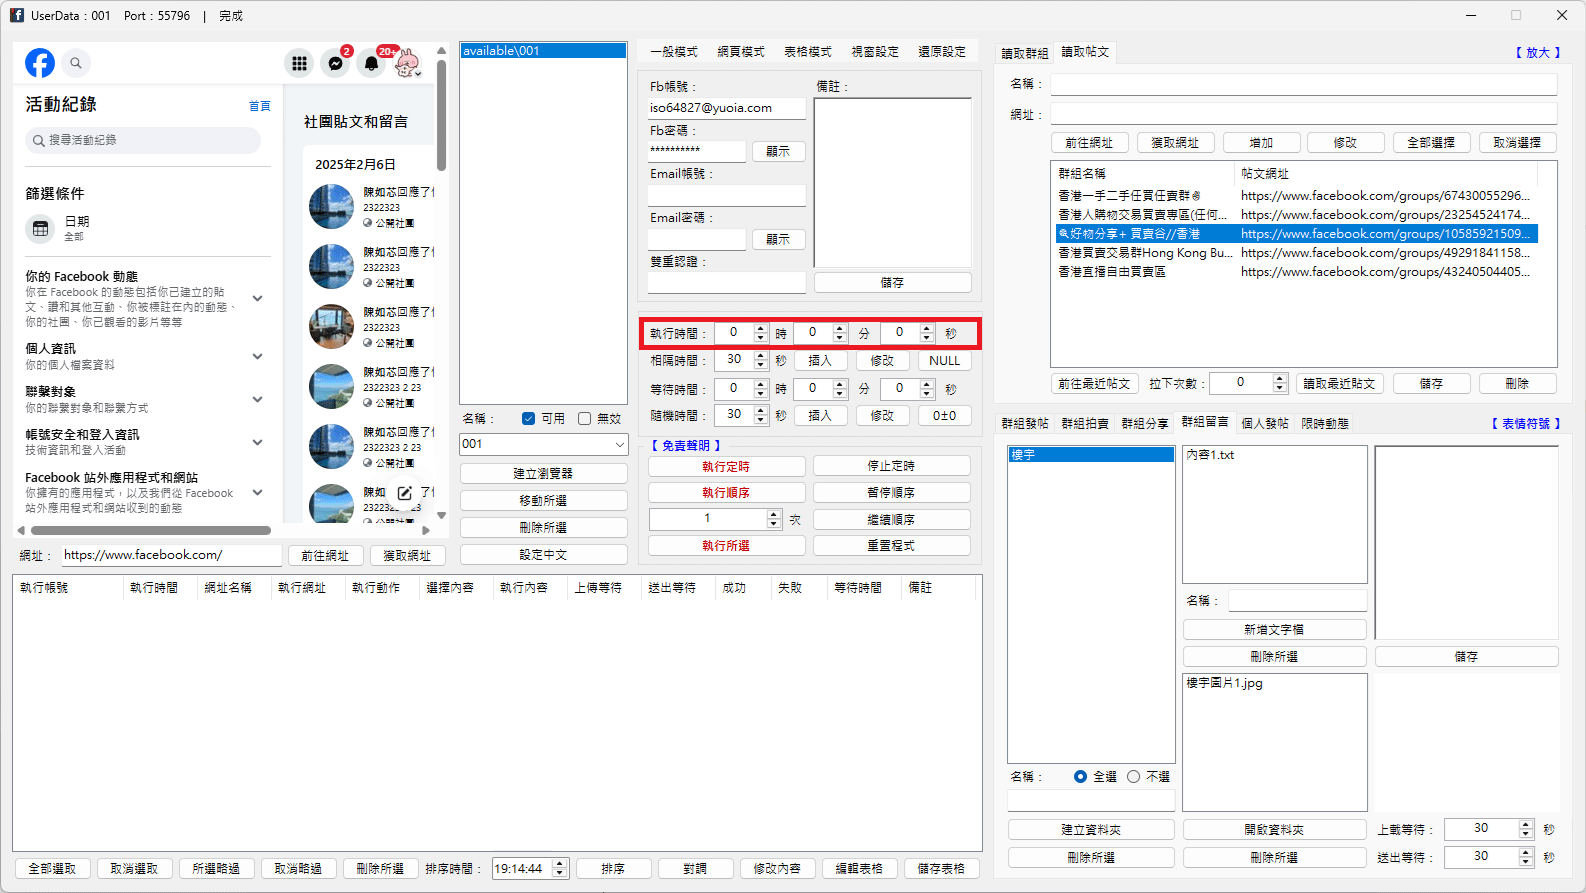This screenshot has height=893, width=1586.
Task: Click the 讀取最近貼文 button
Action: (x=1339, y=384)
